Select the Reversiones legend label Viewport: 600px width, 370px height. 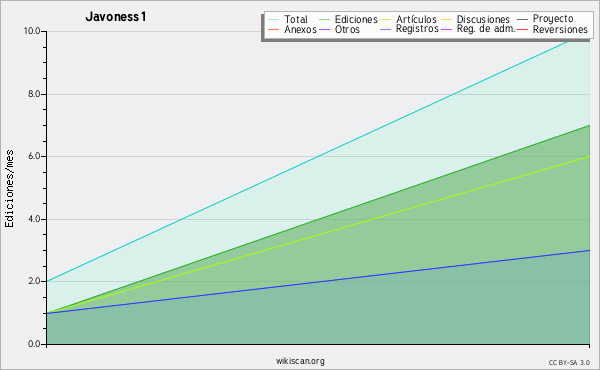pyautogui.click(x=560, y=29)
